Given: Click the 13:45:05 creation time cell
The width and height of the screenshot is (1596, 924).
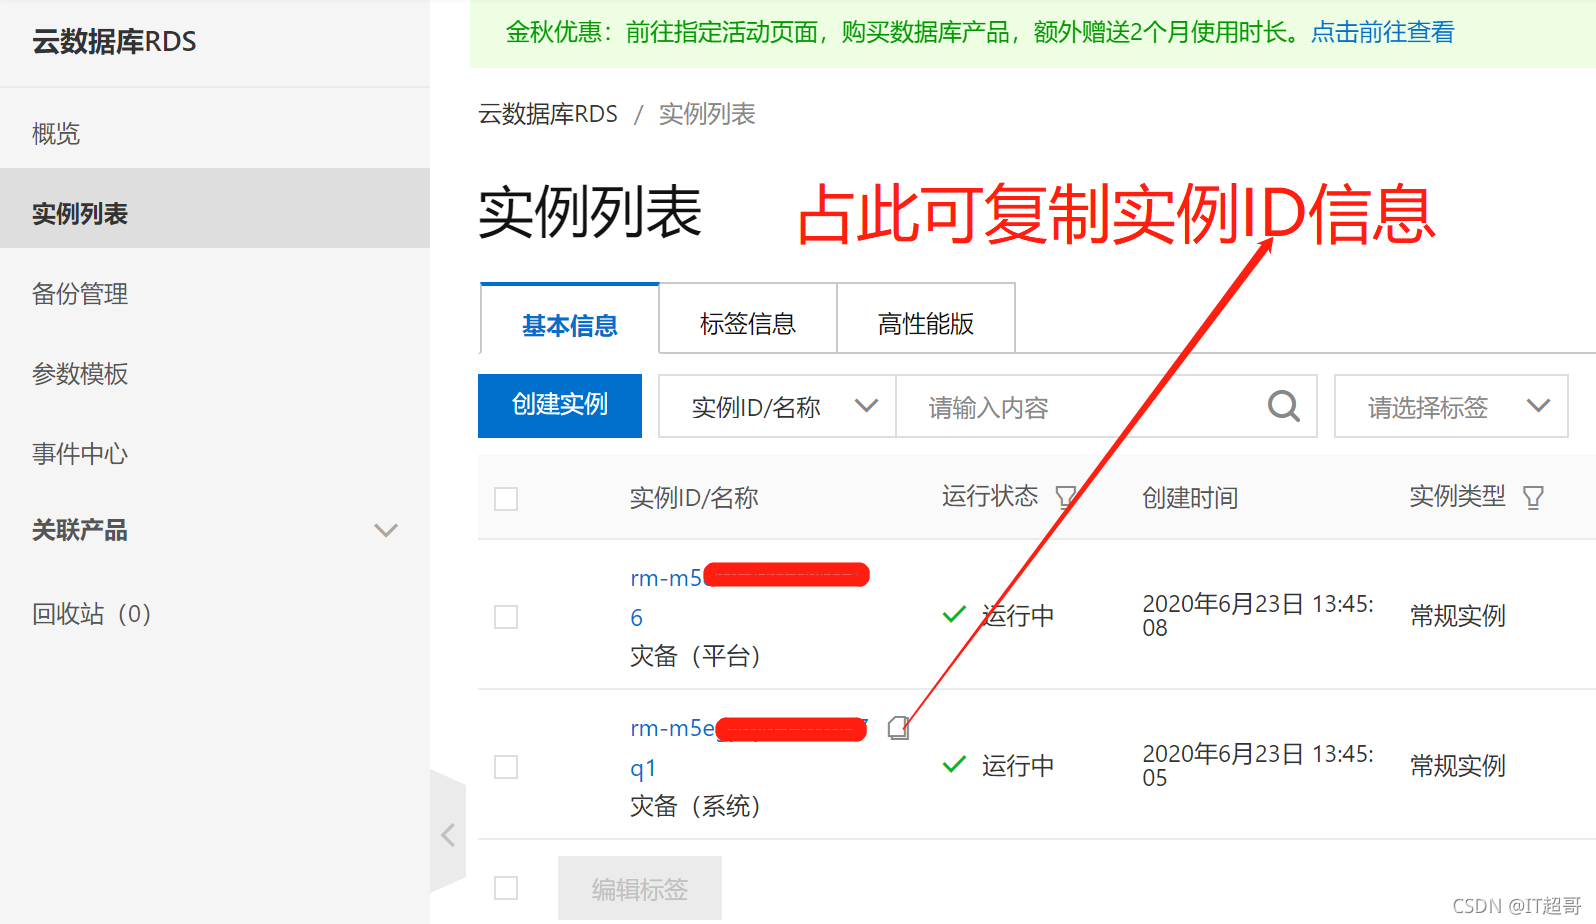Looking at the screenshot, I should click(1258, 766).
